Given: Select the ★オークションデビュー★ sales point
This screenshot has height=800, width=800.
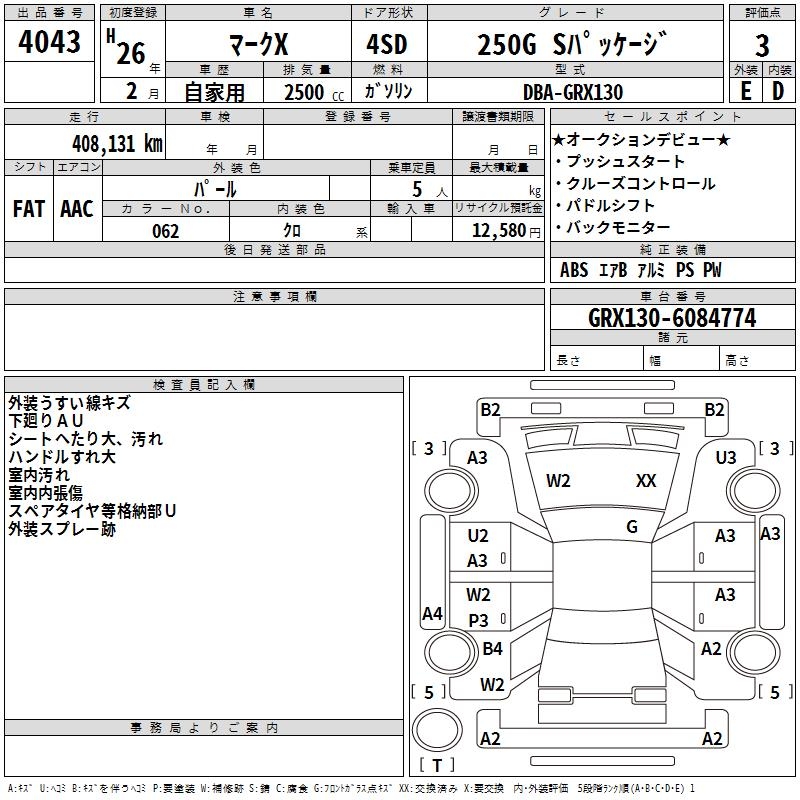Looking at the screenshot, I should click(x=641, y=139).
